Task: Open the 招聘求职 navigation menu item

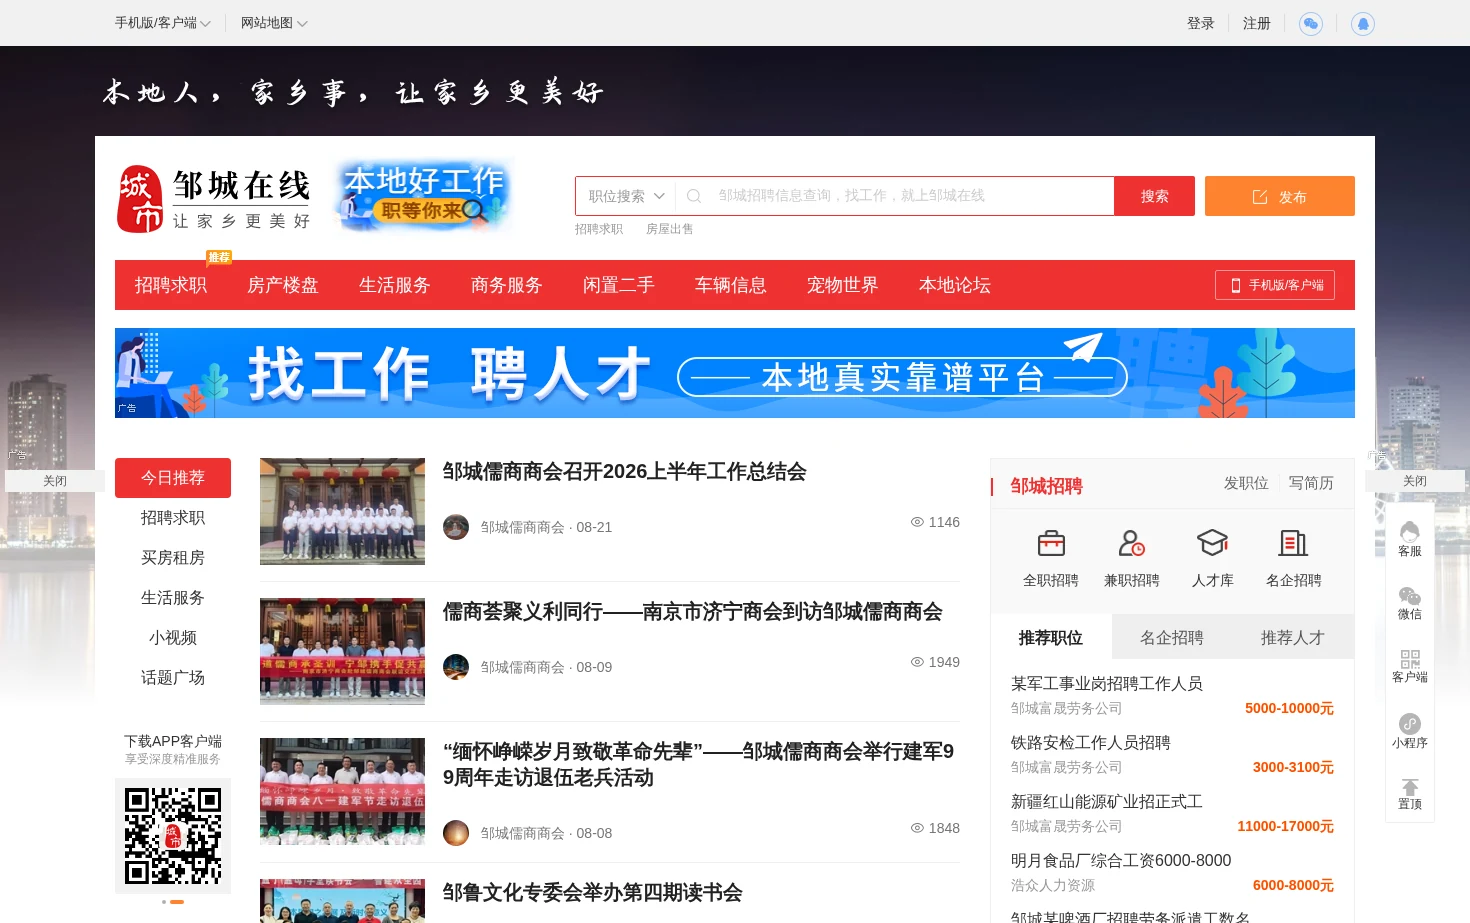Action: click(171, 285)
